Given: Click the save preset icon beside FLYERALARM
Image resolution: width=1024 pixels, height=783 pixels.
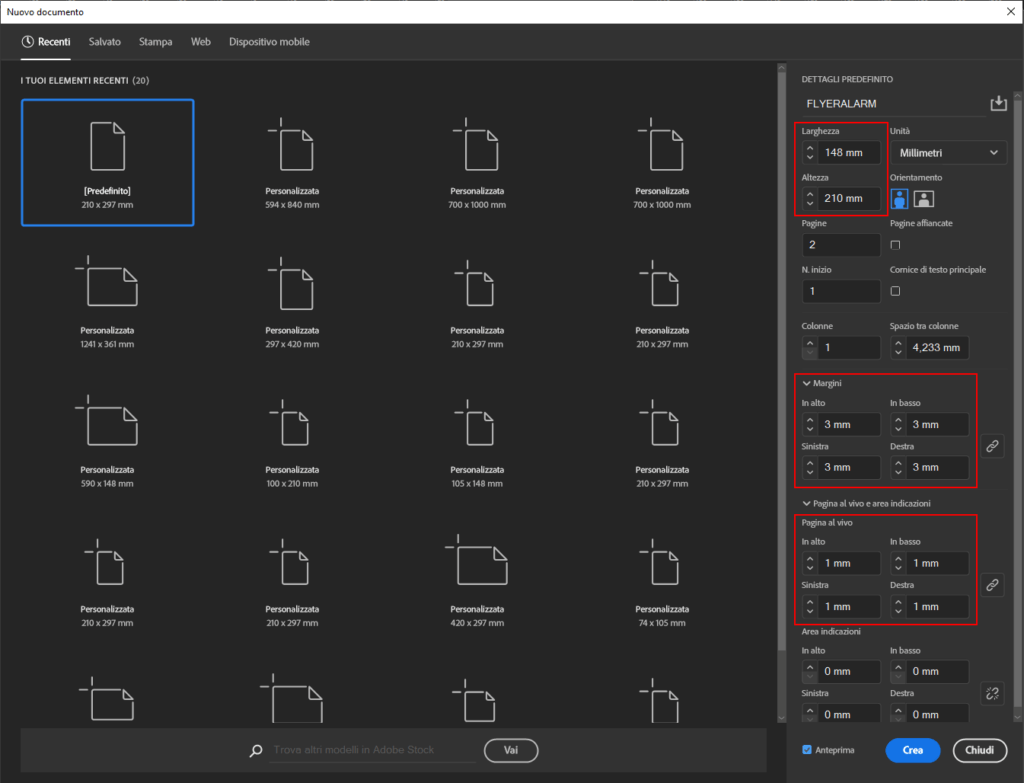Looking at the screenshot, I should (x=997, y=103).
